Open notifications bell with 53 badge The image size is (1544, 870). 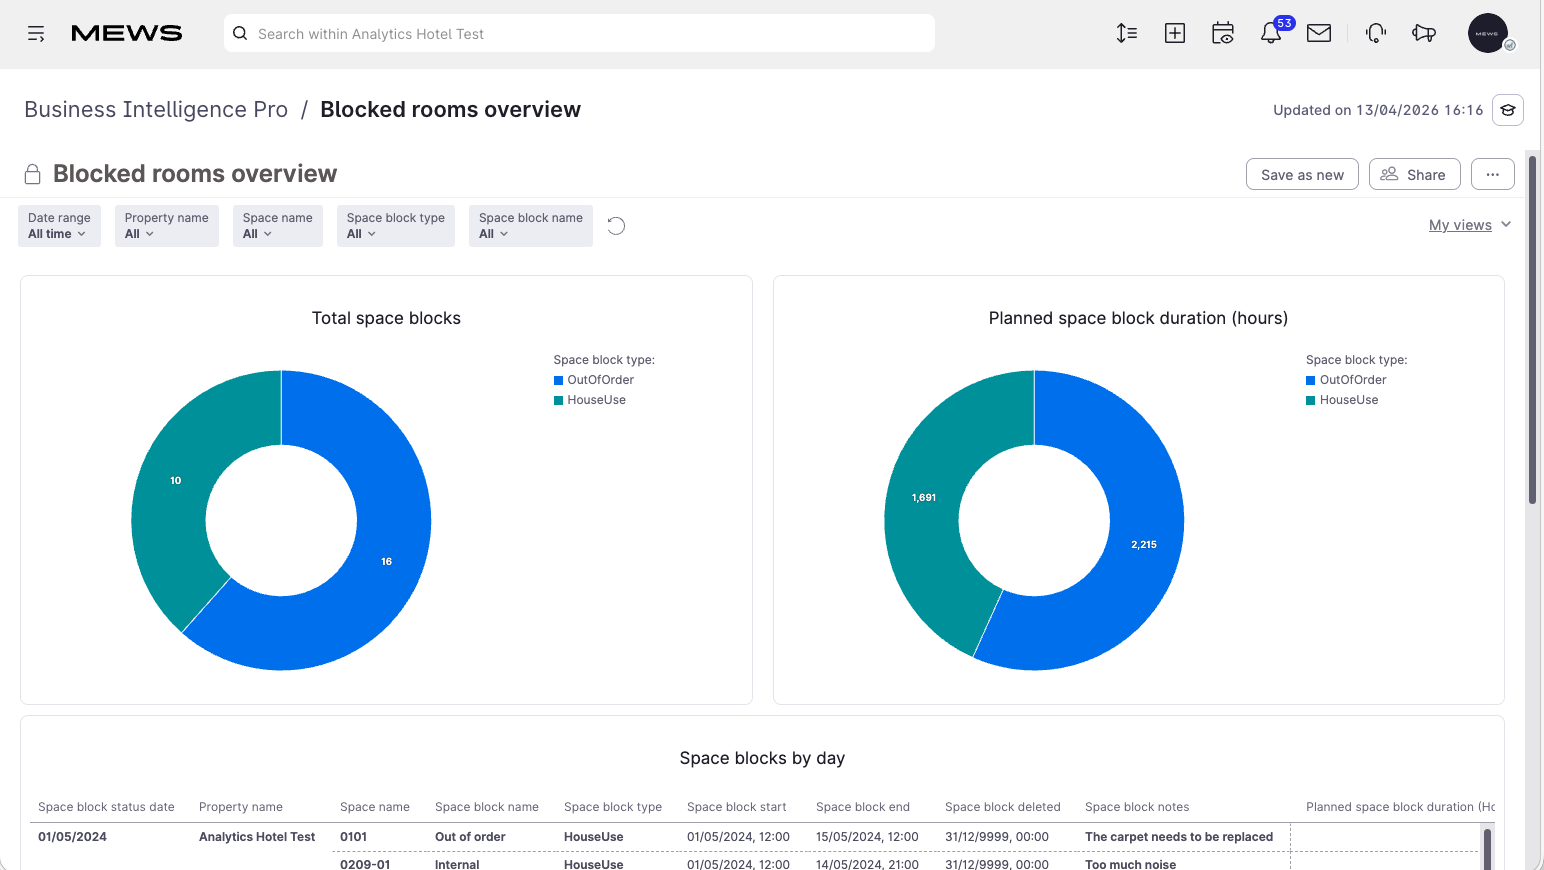[1271, 33]
